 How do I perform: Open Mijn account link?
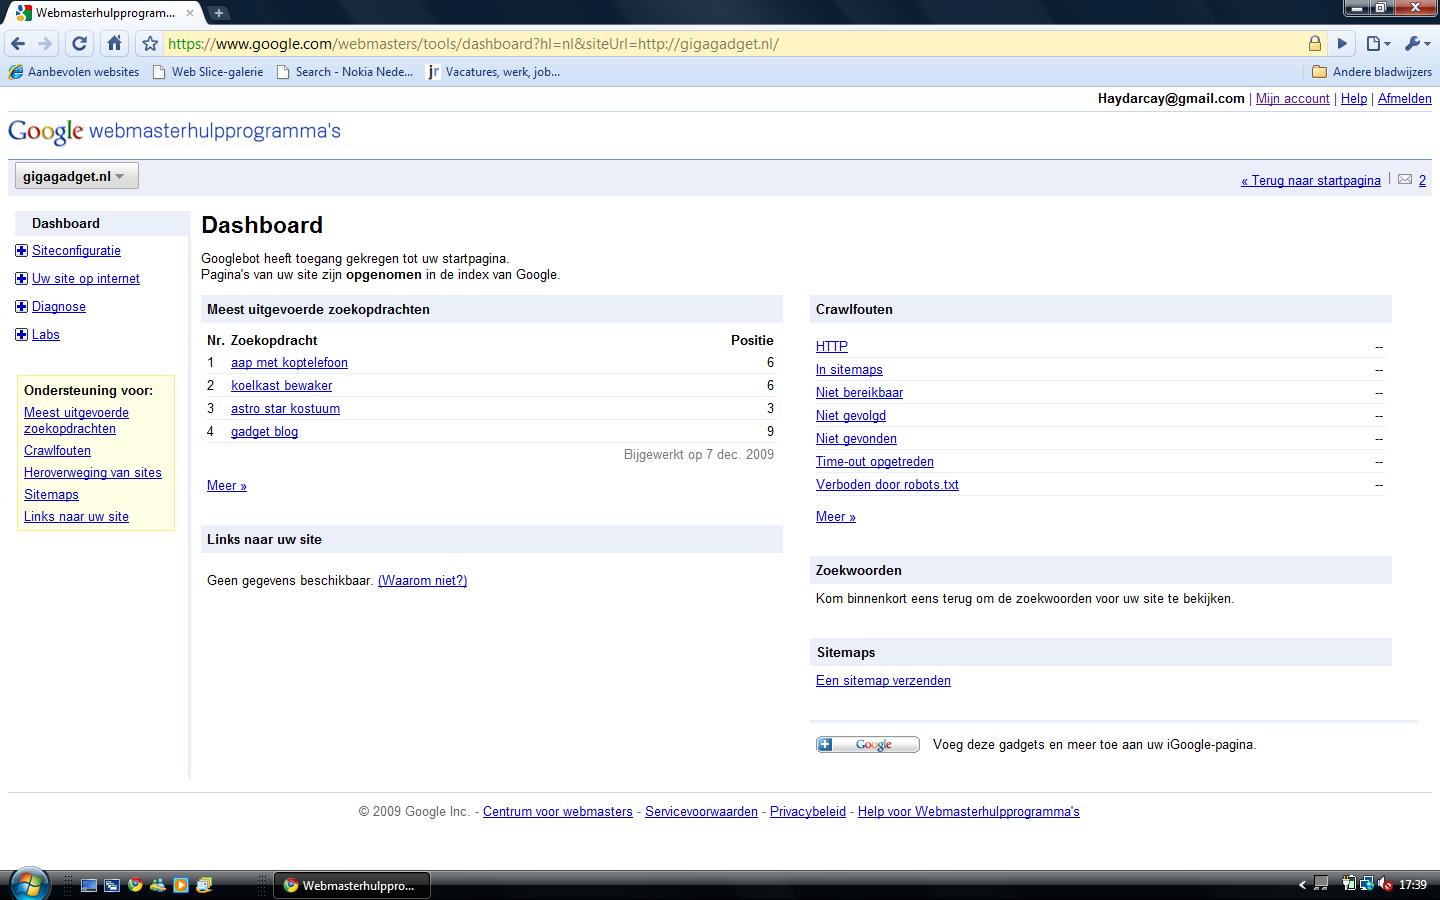(1293, 99)
